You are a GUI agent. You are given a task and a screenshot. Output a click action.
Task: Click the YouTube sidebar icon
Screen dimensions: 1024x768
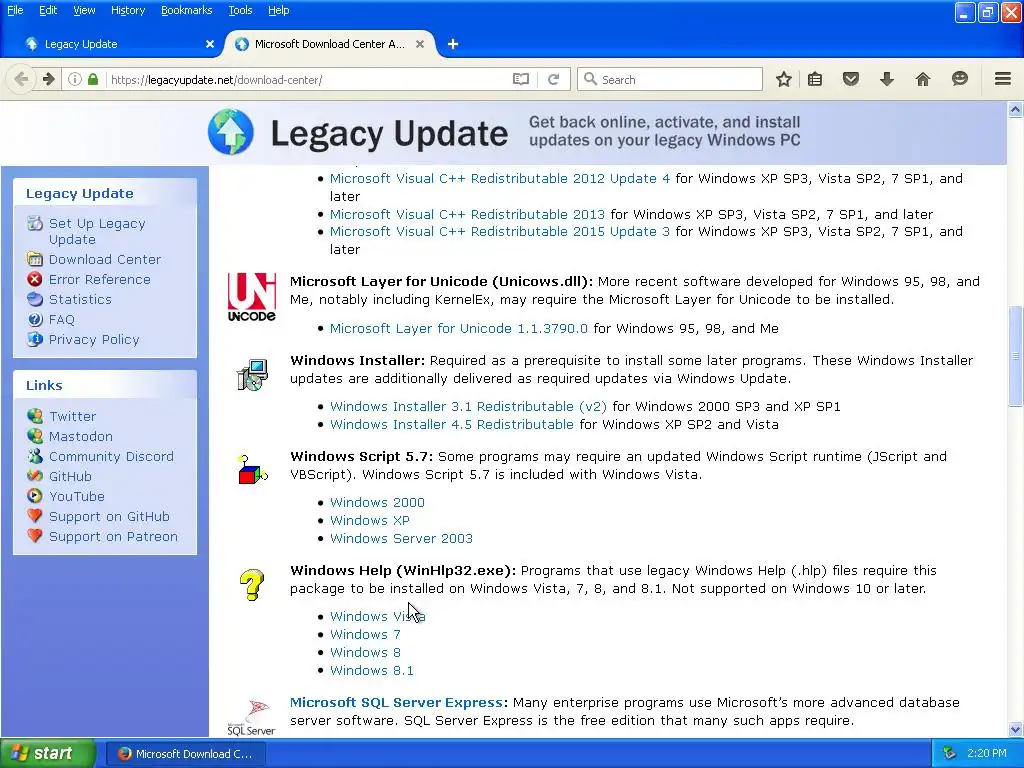click(35, 496)
